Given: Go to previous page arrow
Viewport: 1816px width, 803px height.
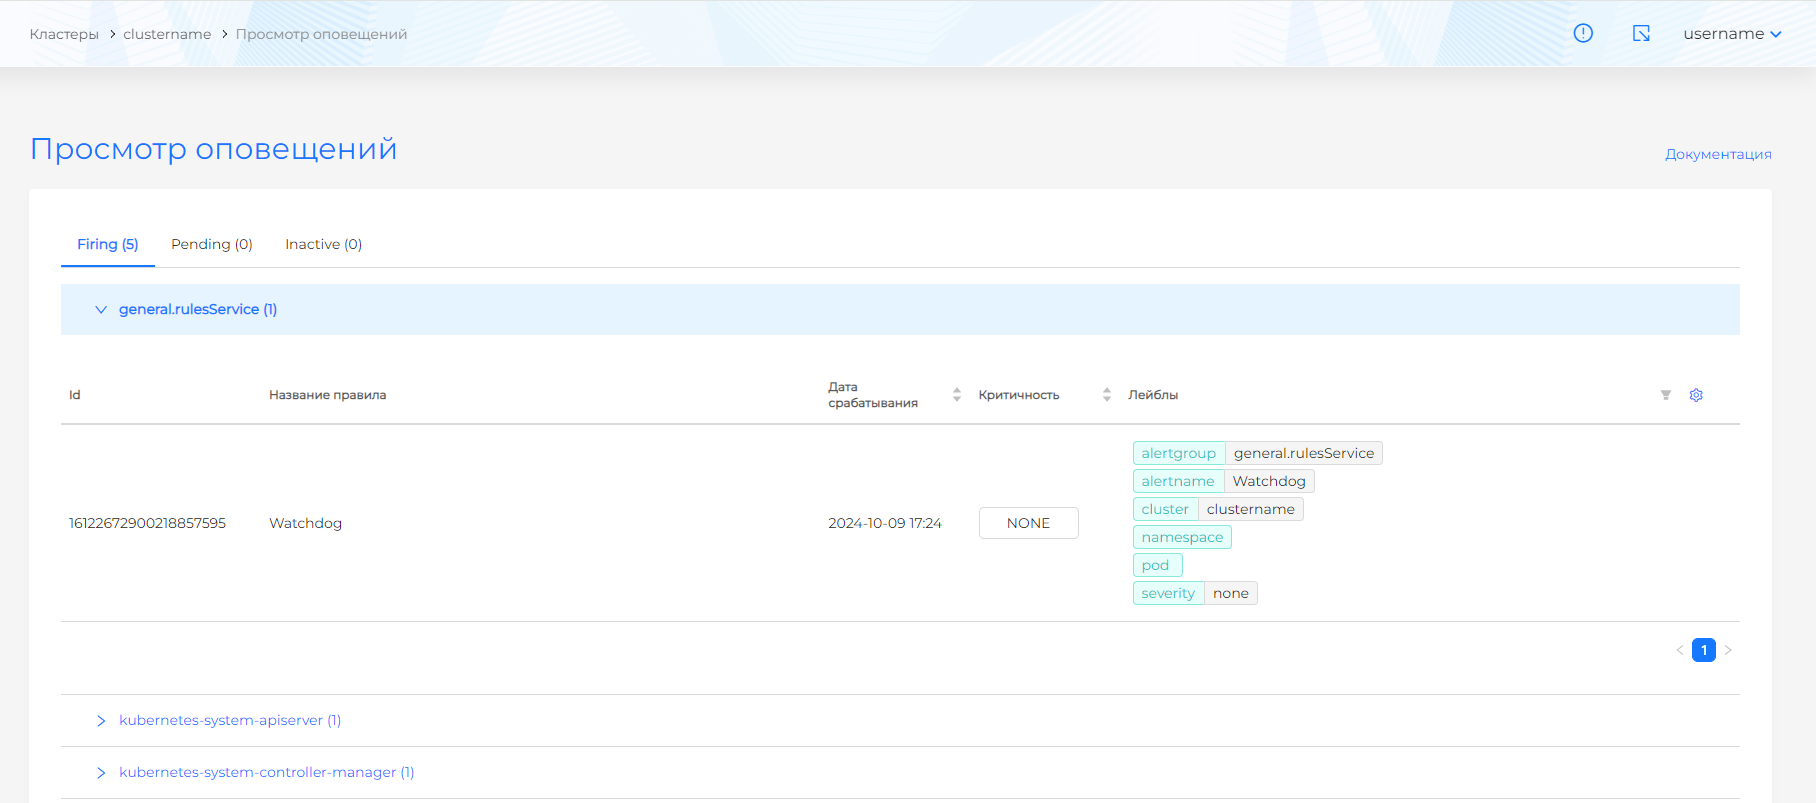Looking at the screenshot, I should pos(1680,650).
